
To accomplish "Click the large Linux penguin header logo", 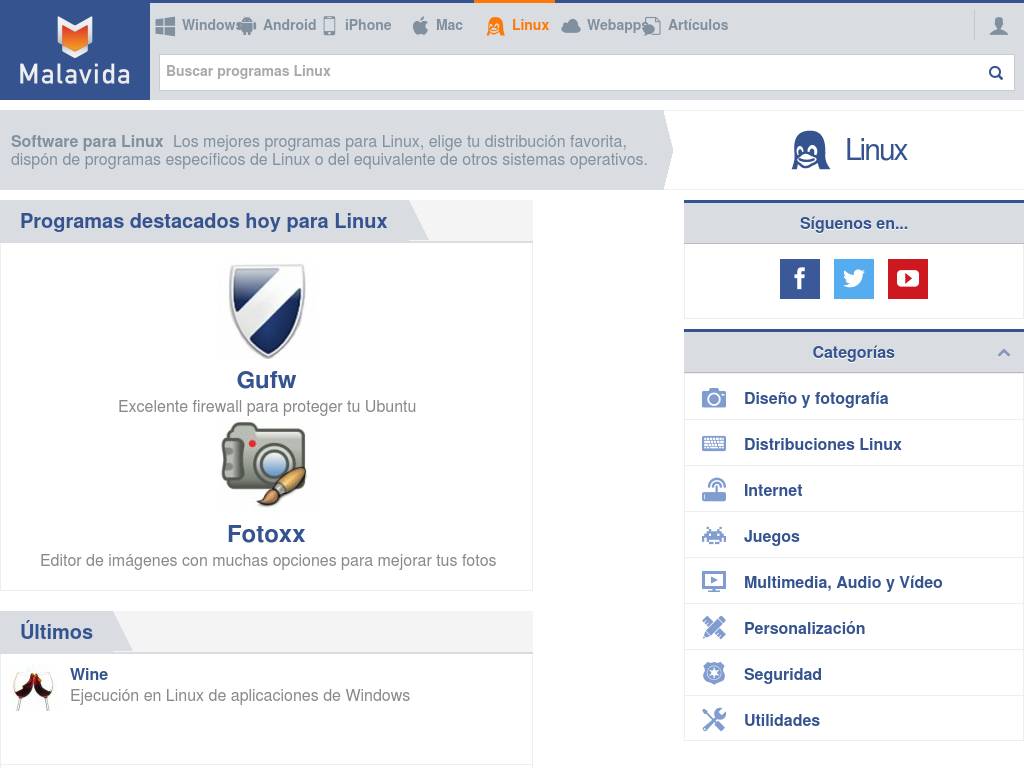I will click(810, 150).
